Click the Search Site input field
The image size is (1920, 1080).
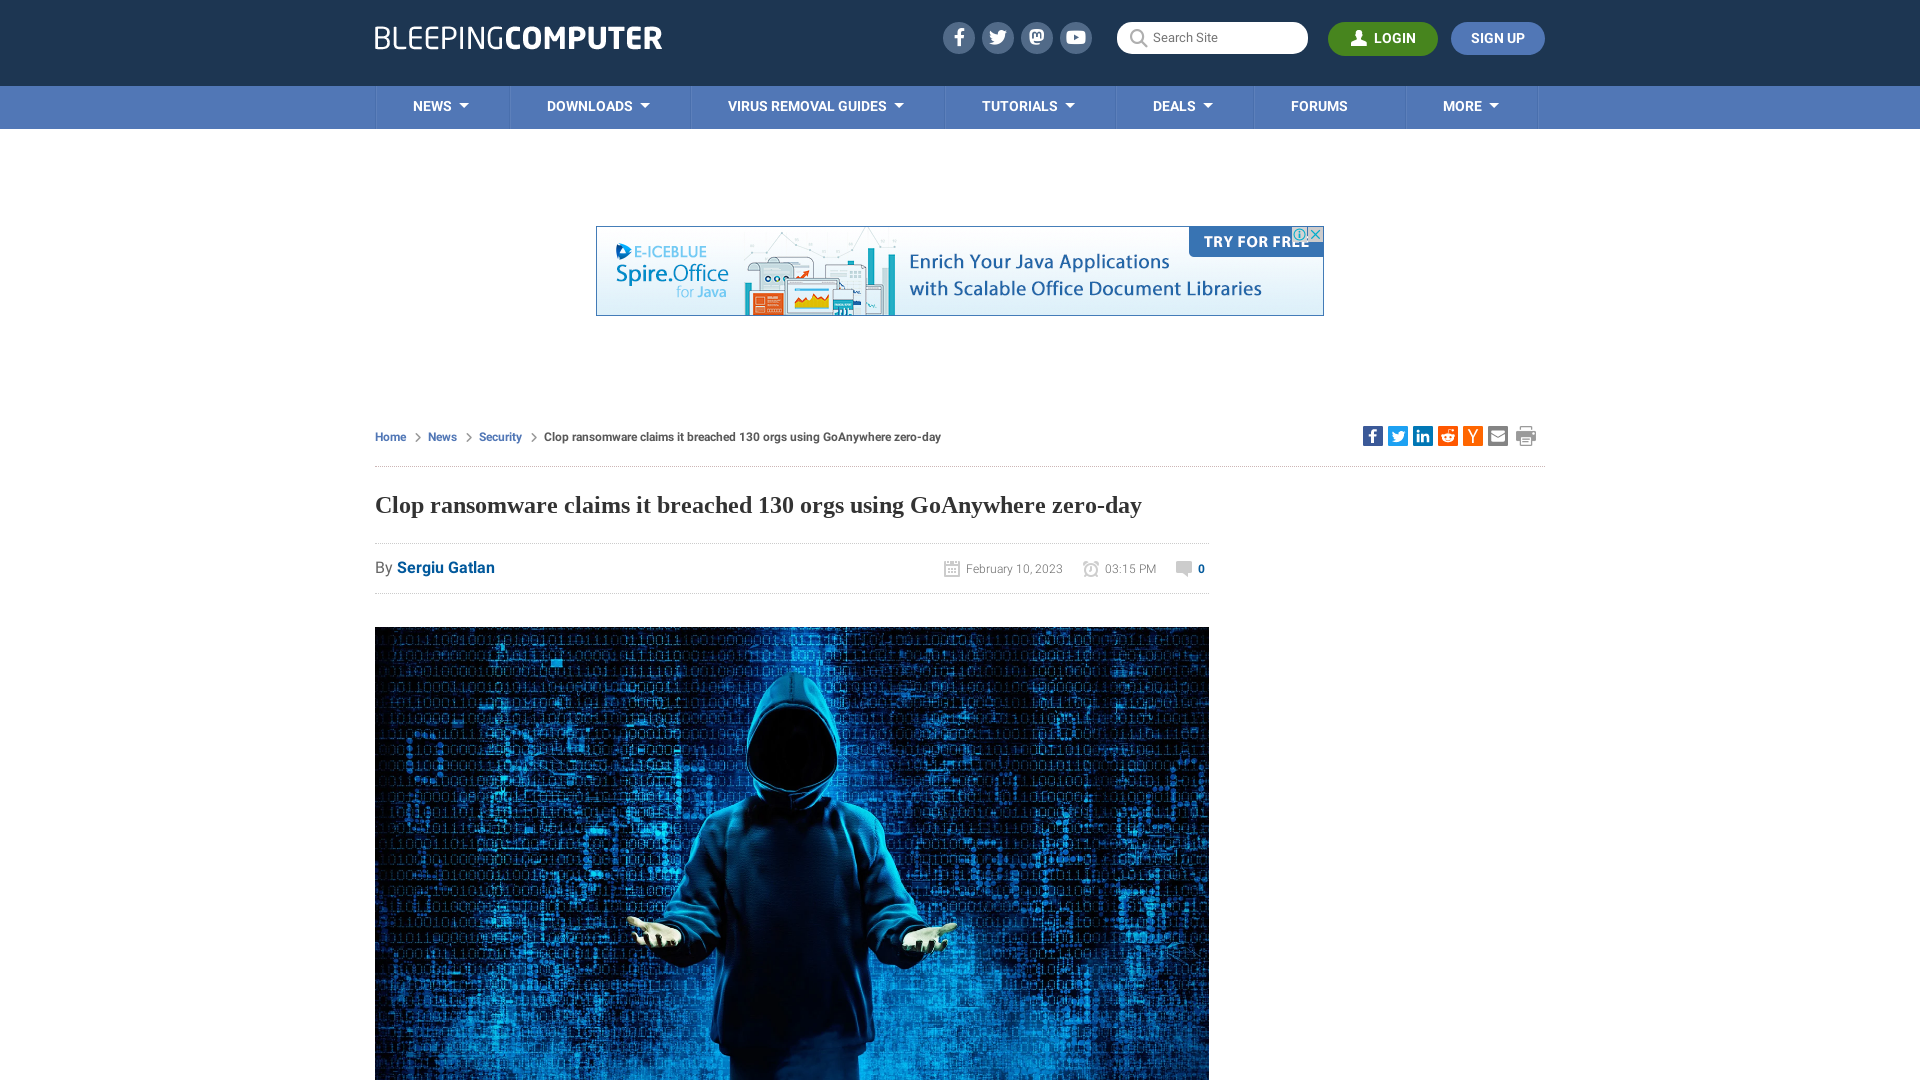coord(1212,37)
